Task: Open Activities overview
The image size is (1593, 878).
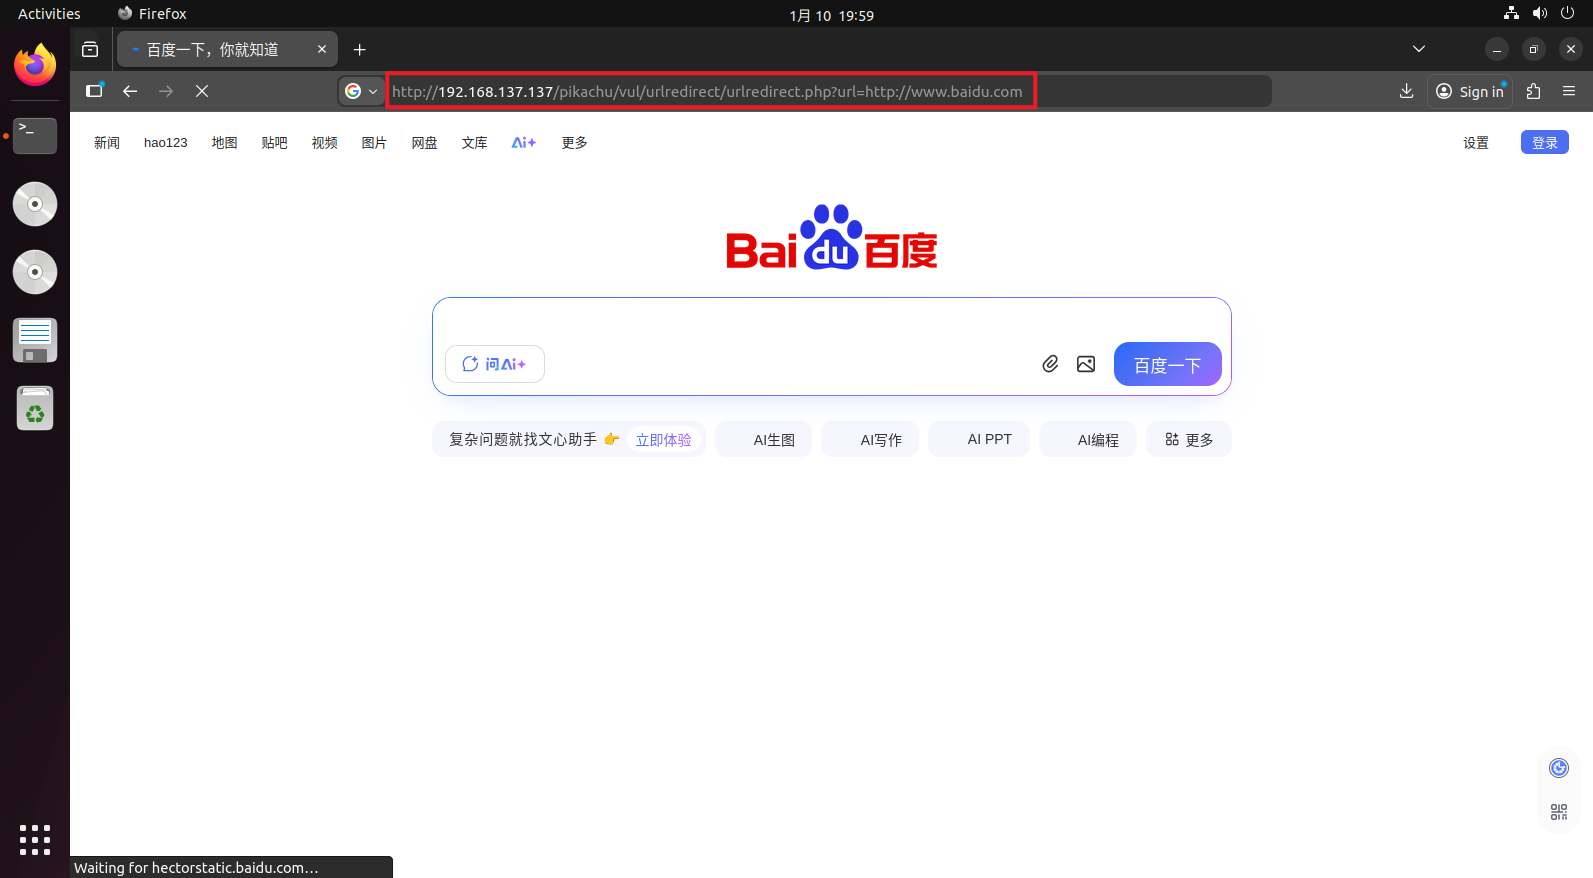Action: tap(49, 13)
